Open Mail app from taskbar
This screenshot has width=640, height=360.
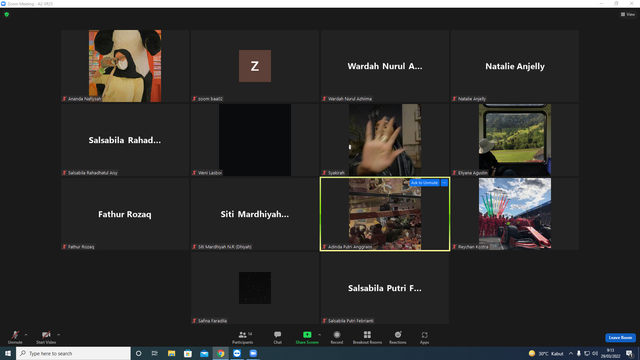pyautogui.click(x=204, y=353)
